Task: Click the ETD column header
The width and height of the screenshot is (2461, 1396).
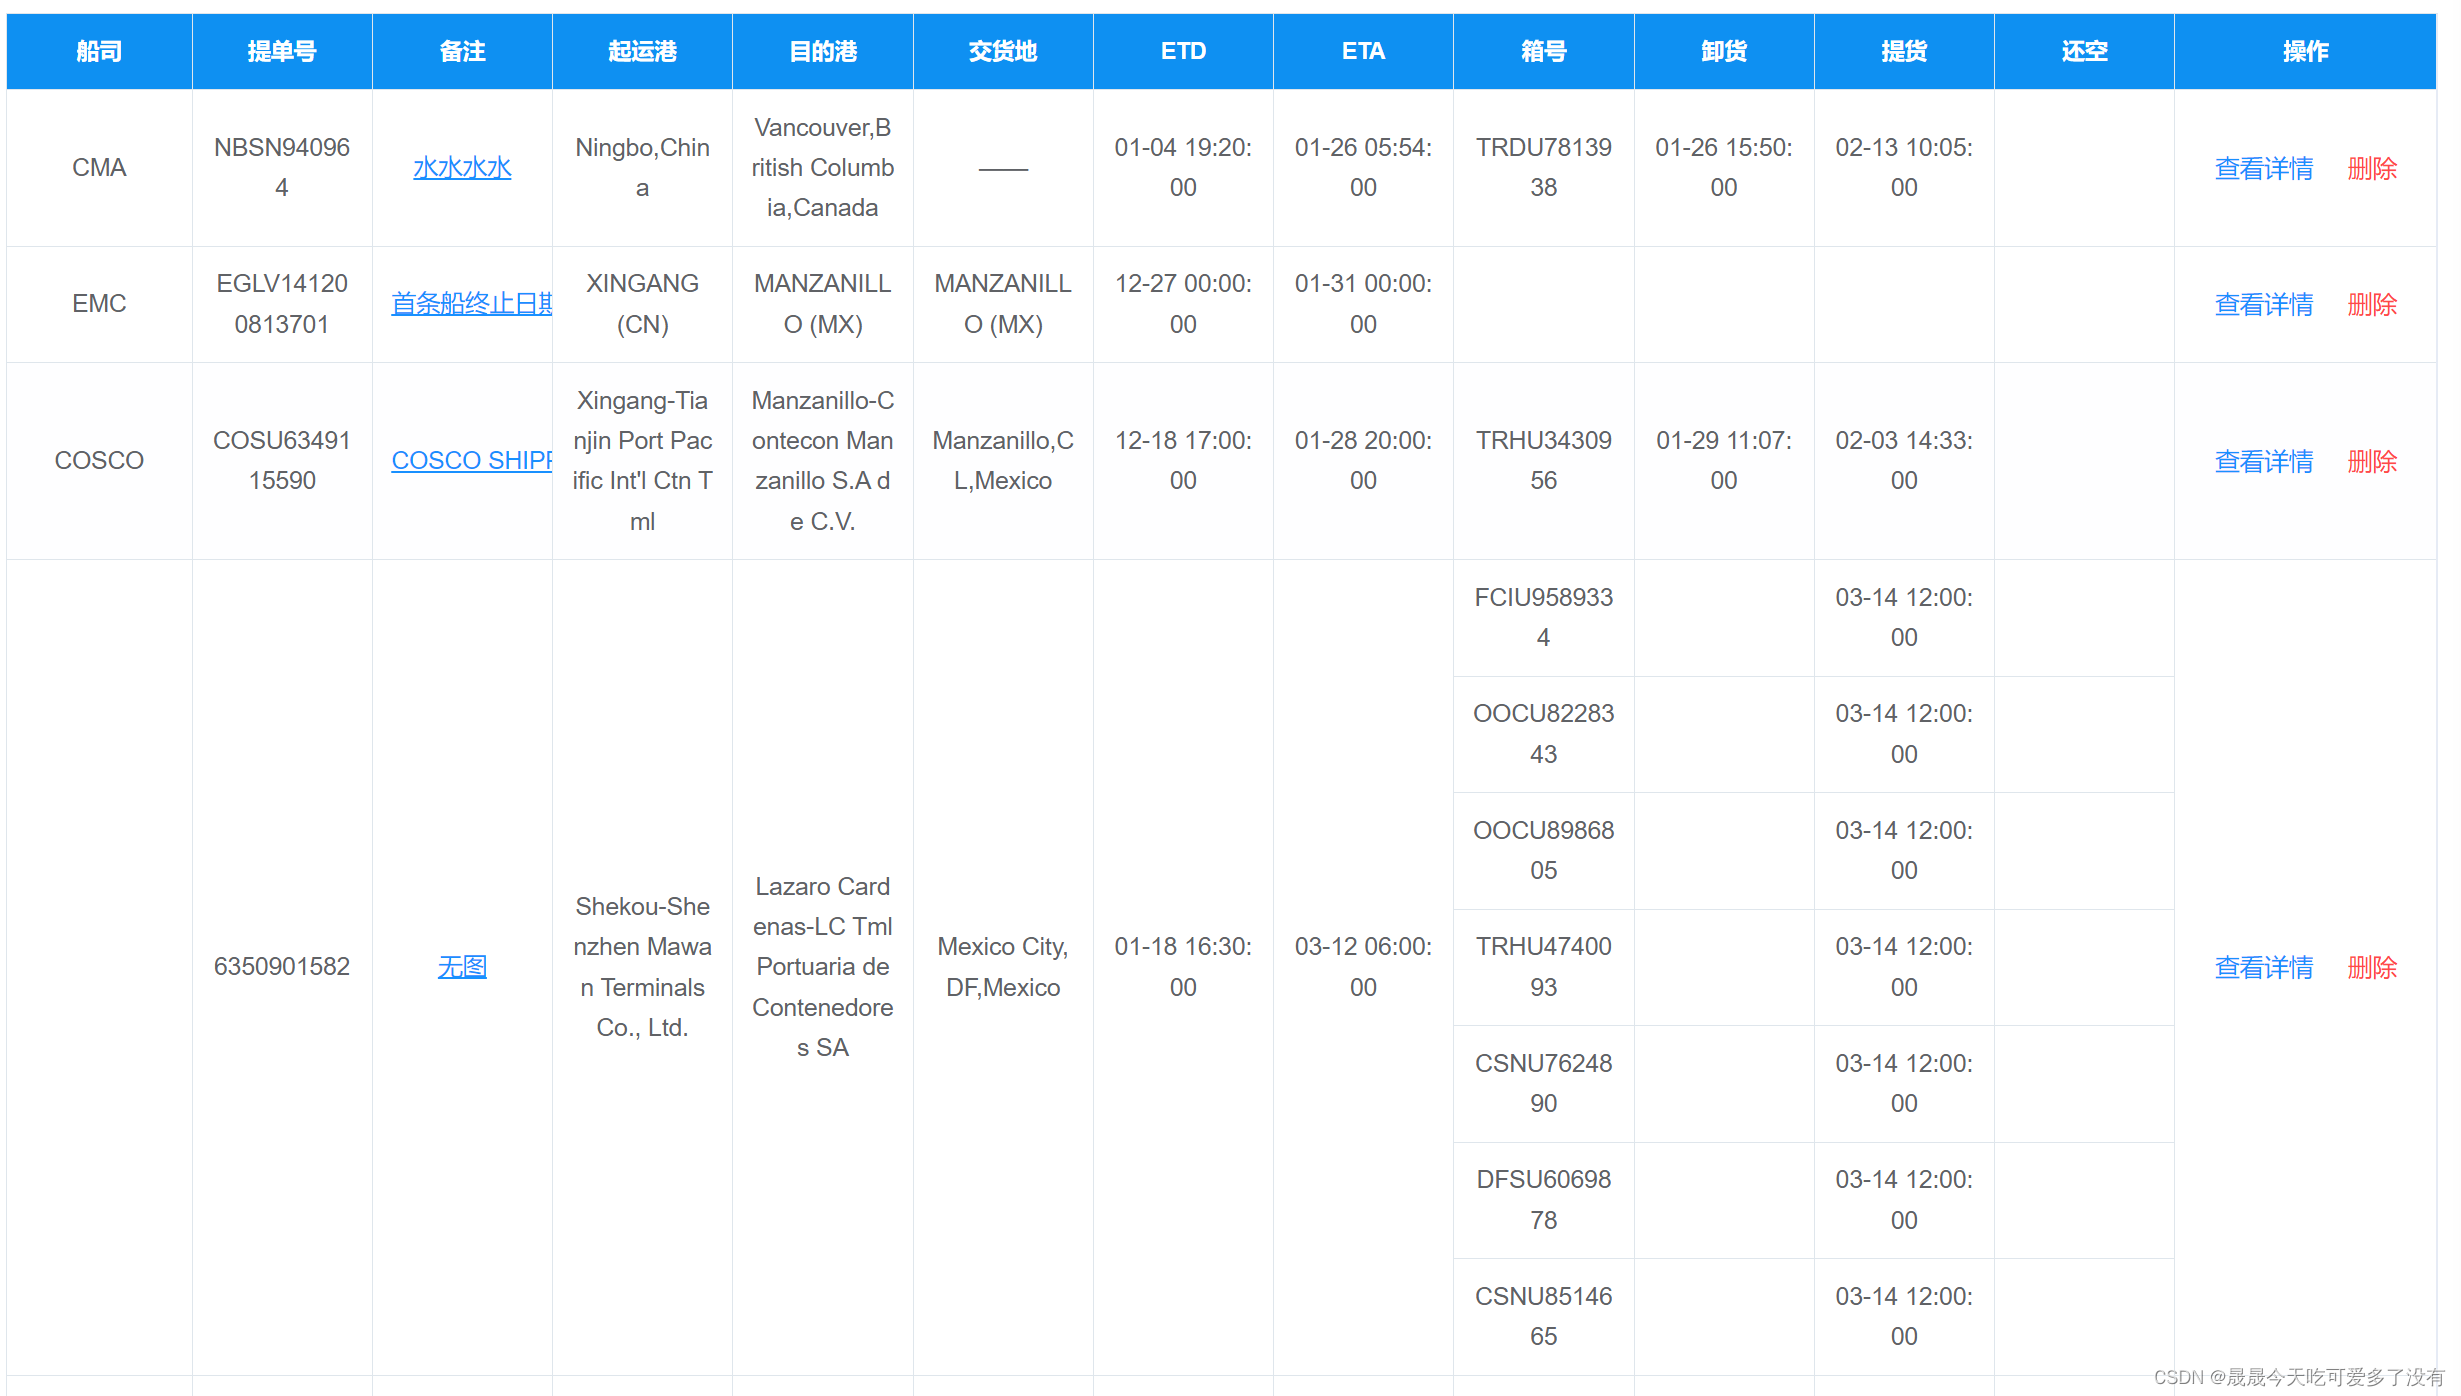Action: [1183, 51]
